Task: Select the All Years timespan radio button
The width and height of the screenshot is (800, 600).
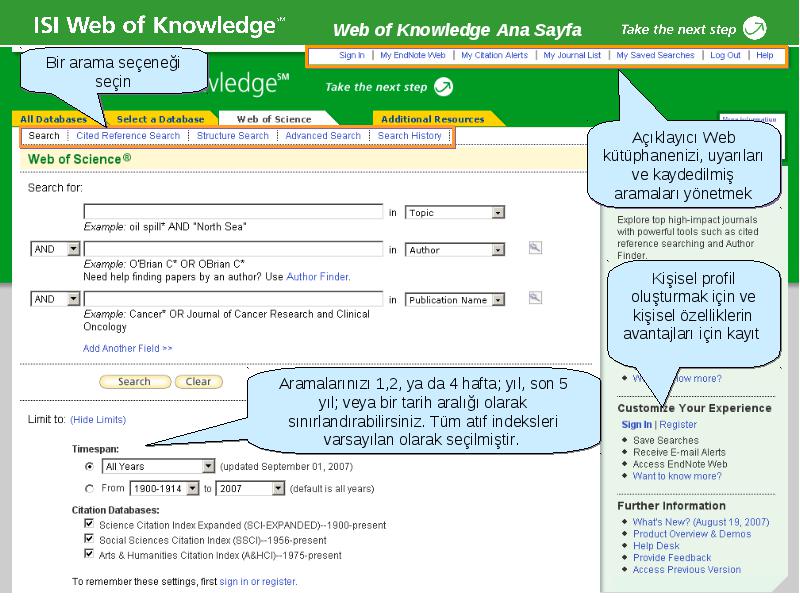Action: click(x=90, y=466)
